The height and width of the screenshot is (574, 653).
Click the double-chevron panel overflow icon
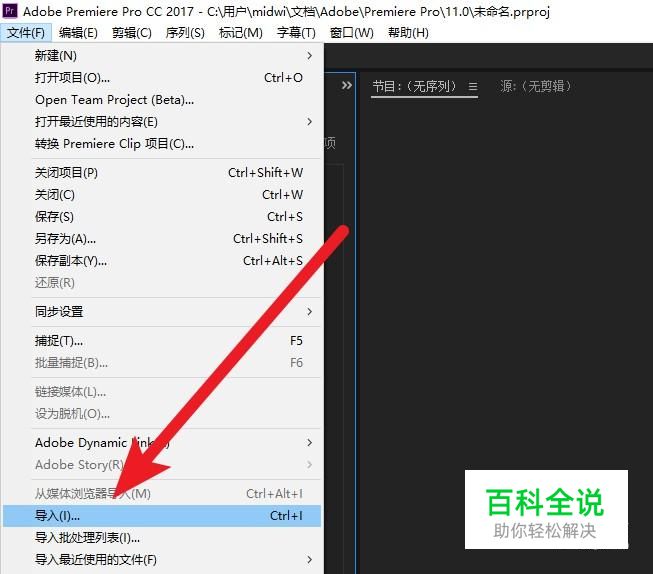[346, 85]
